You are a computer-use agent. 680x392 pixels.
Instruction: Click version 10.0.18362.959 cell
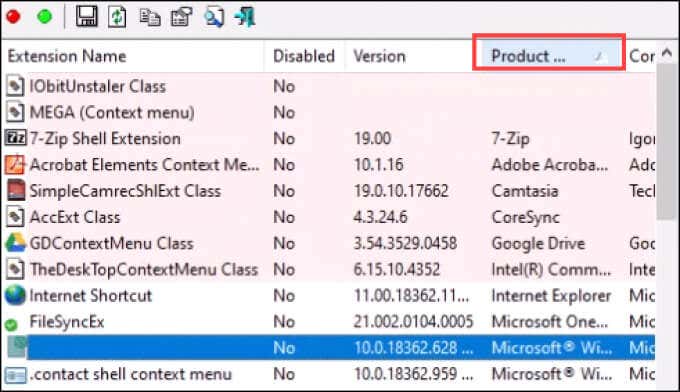413,374
